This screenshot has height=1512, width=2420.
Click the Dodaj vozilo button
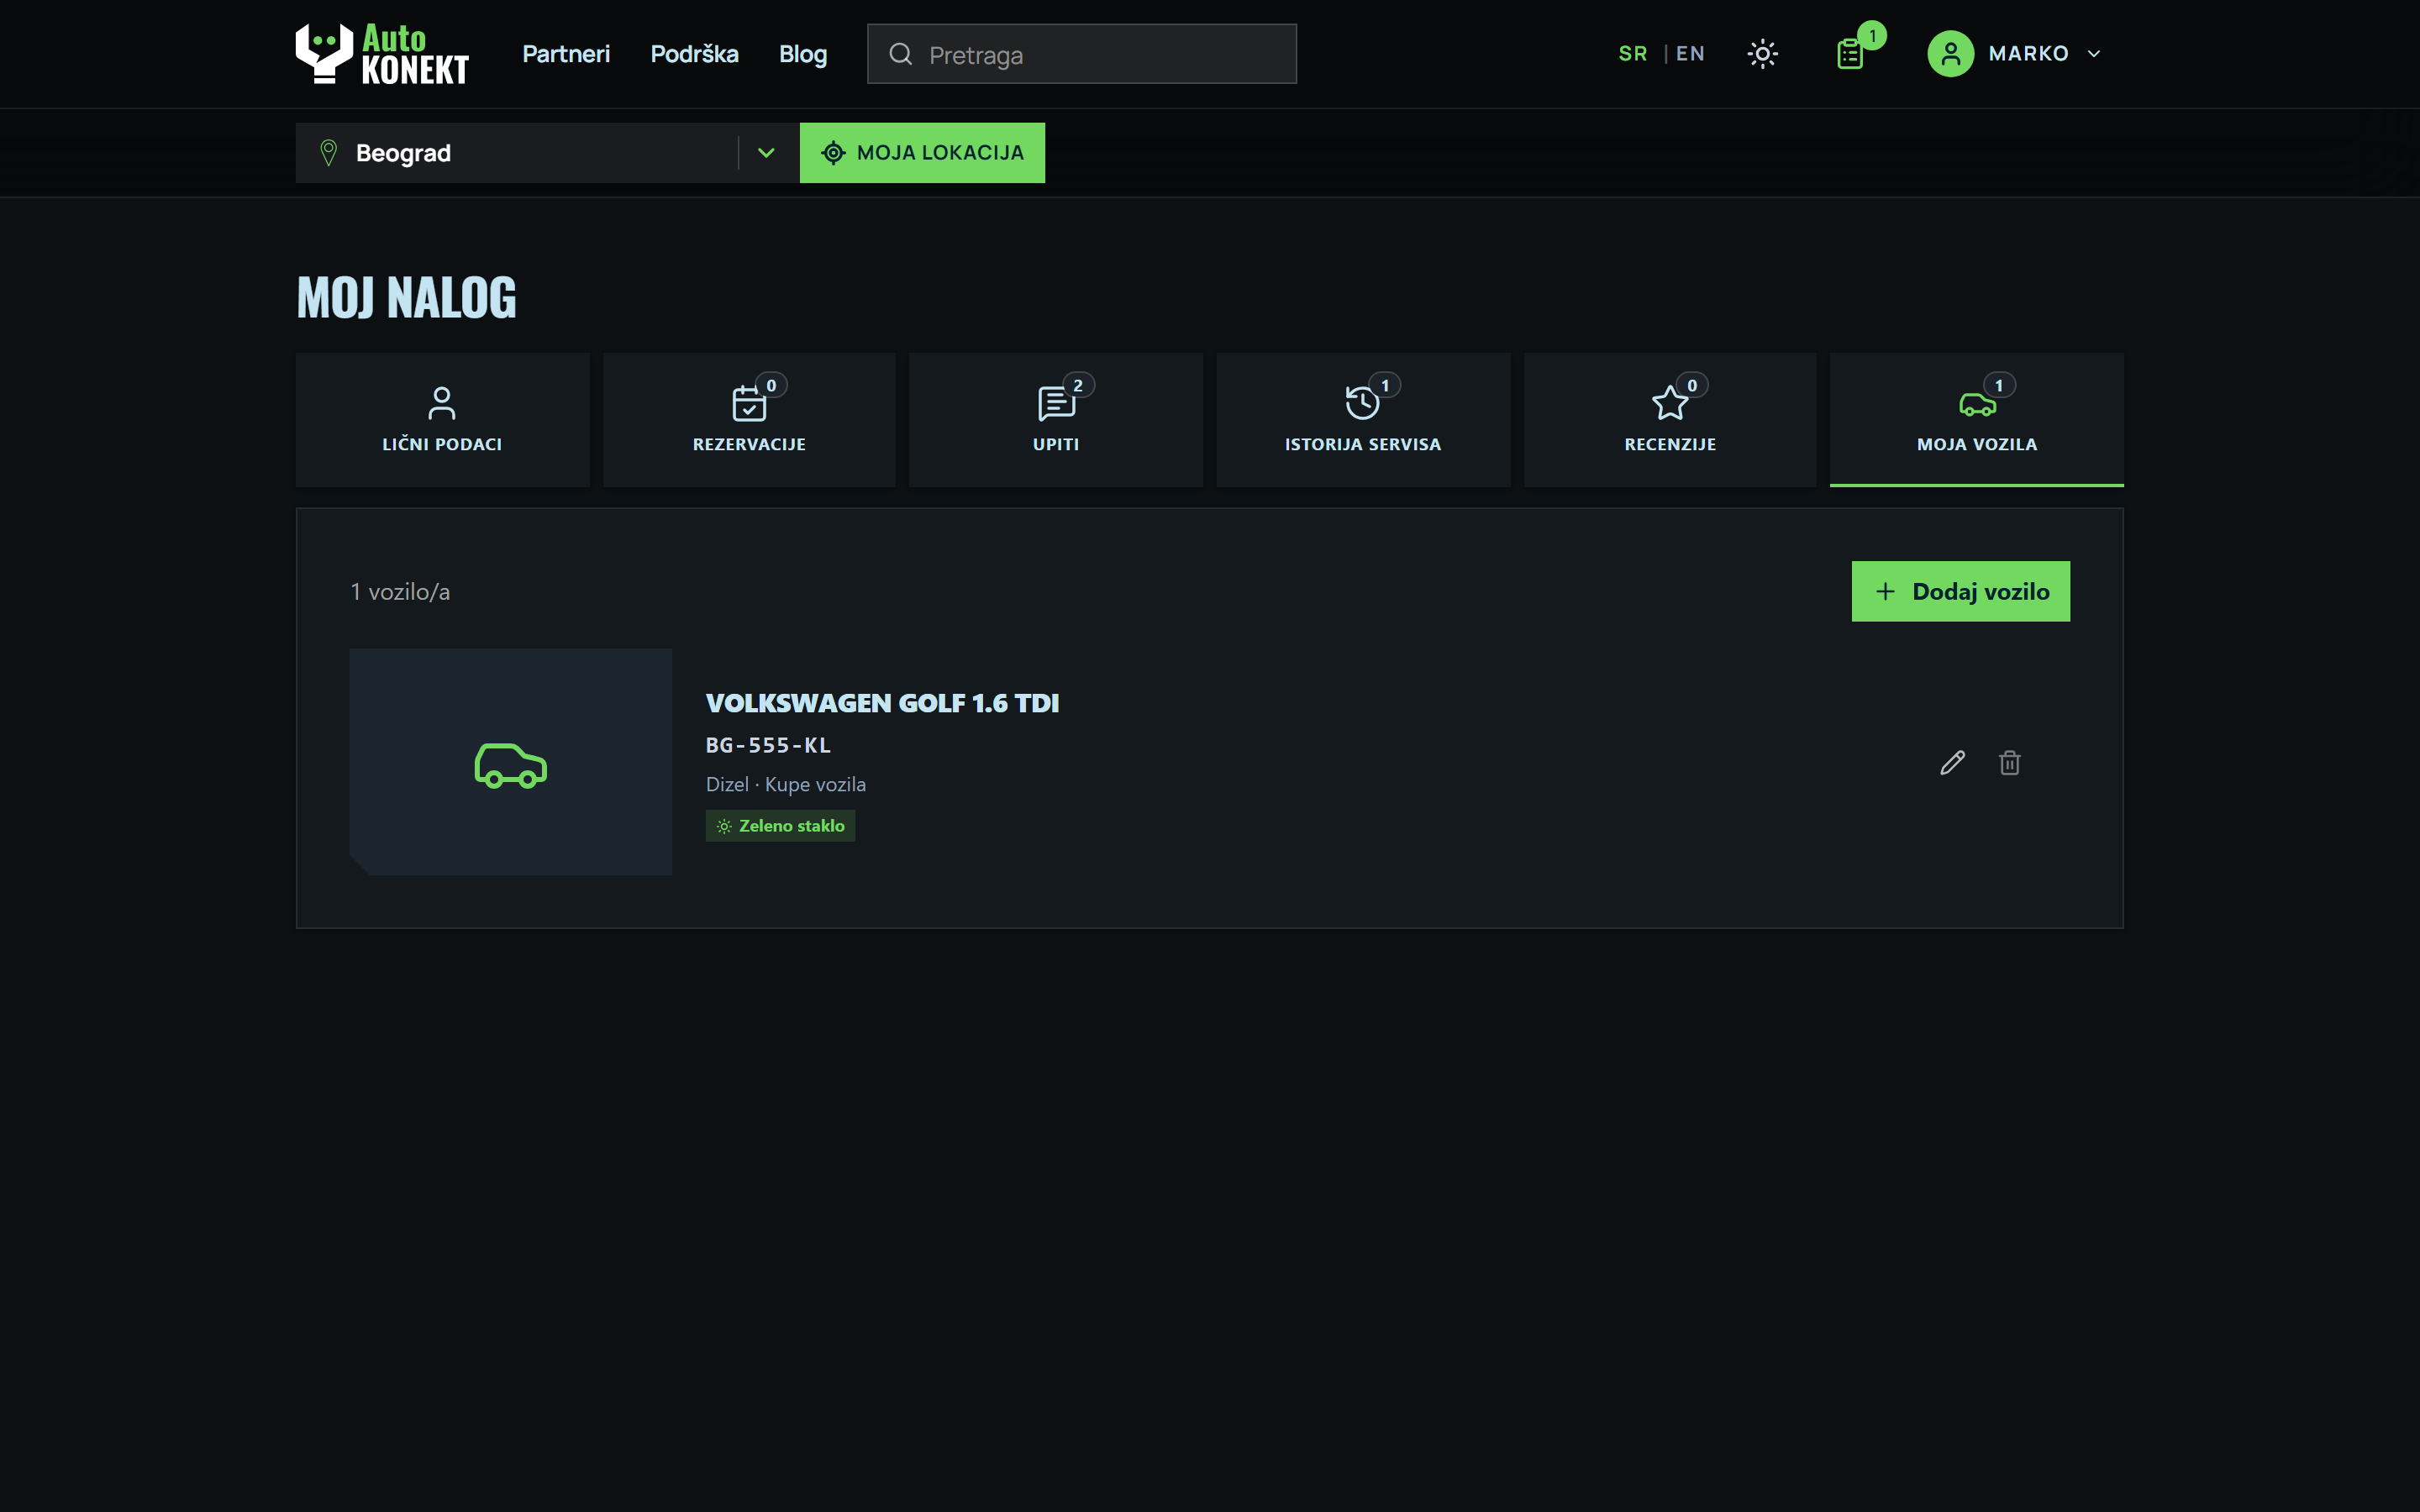tap(1961, 591)
